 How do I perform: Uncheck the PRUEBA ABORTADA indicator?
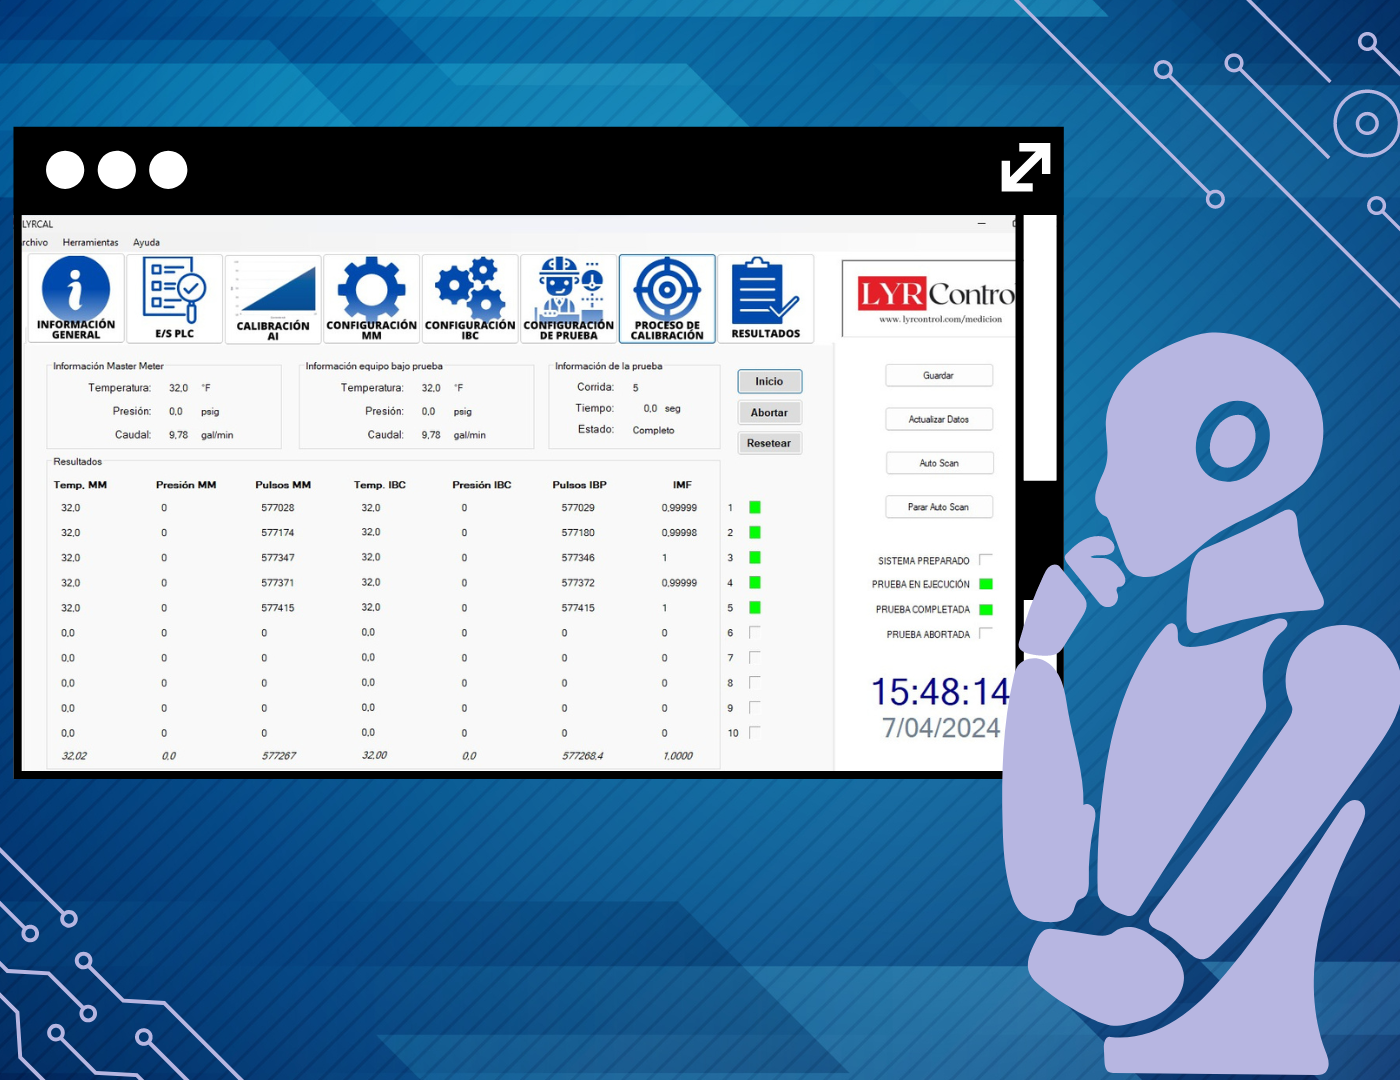click(986, 634)
